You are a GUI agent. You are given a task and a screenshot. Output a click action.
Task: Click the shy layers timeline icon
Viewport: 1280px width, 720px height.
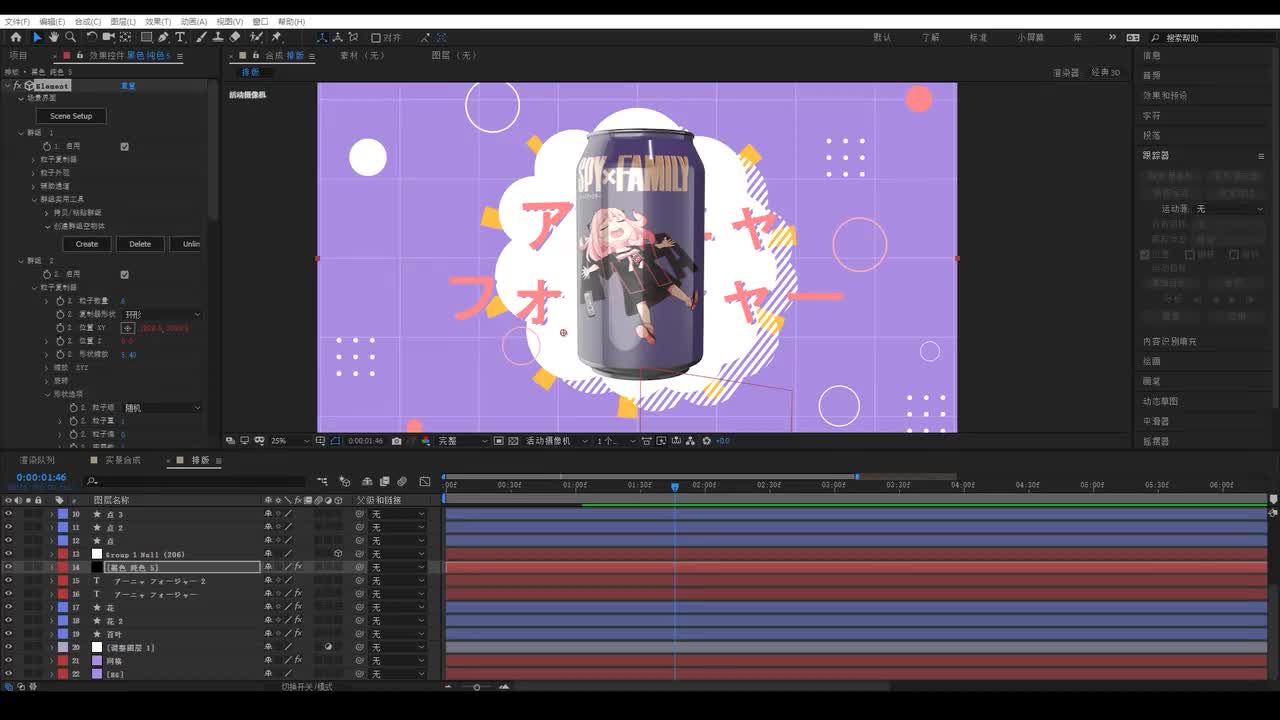point(367,482)
